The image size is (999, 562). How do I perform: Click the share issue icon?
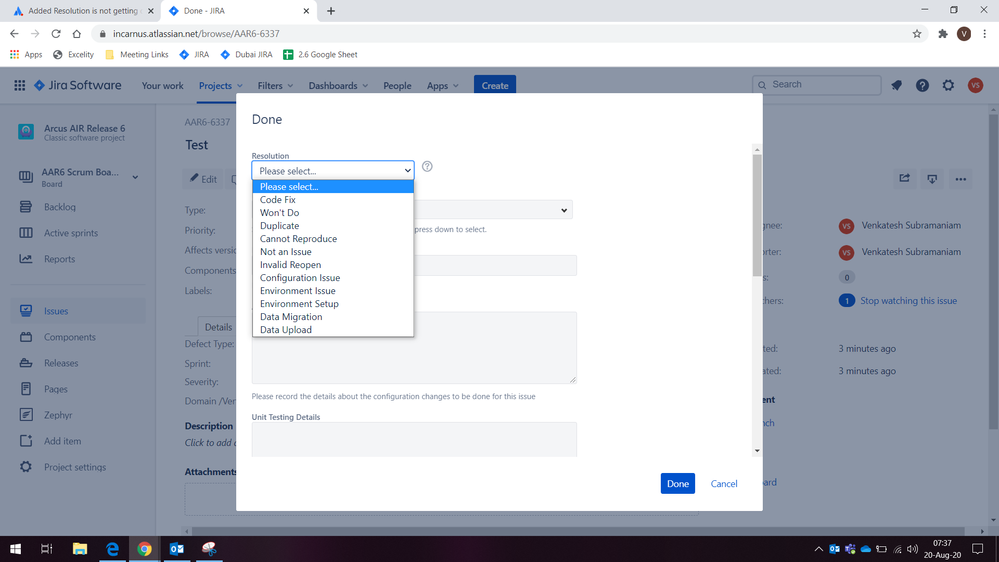click(904, 178)
